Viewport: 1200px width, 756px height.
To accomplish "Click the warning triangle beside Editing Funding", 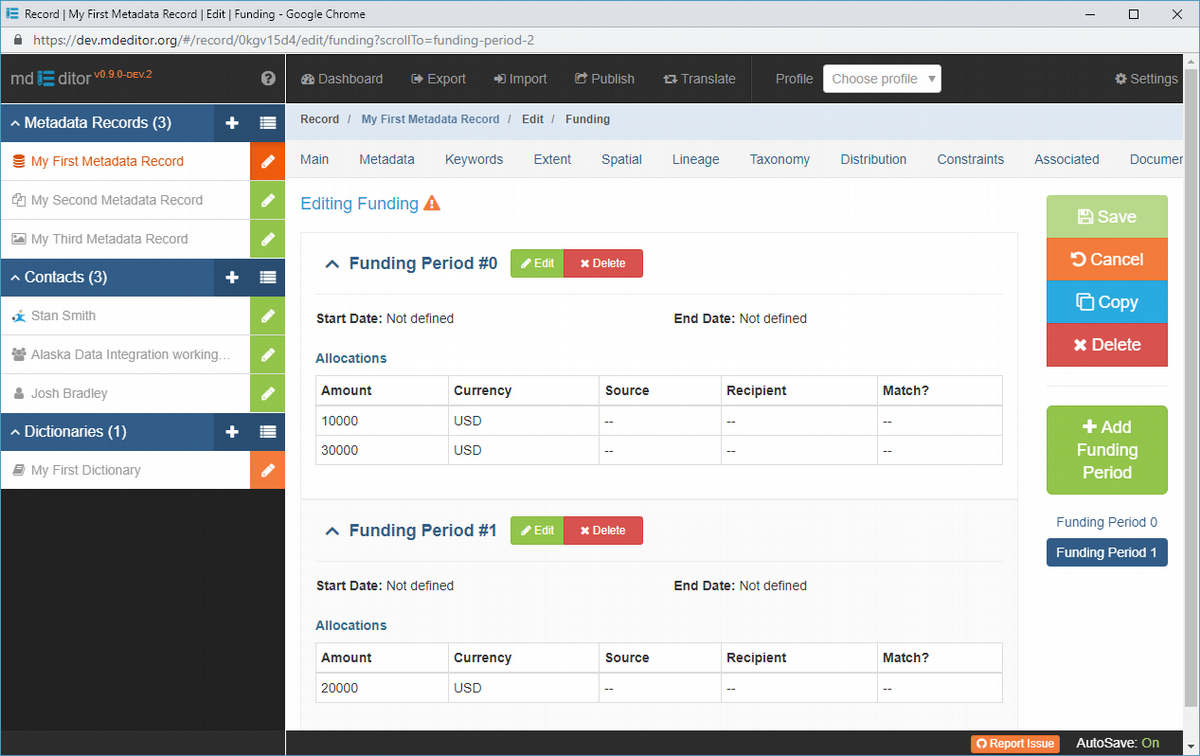I will (x=432, y=204).
